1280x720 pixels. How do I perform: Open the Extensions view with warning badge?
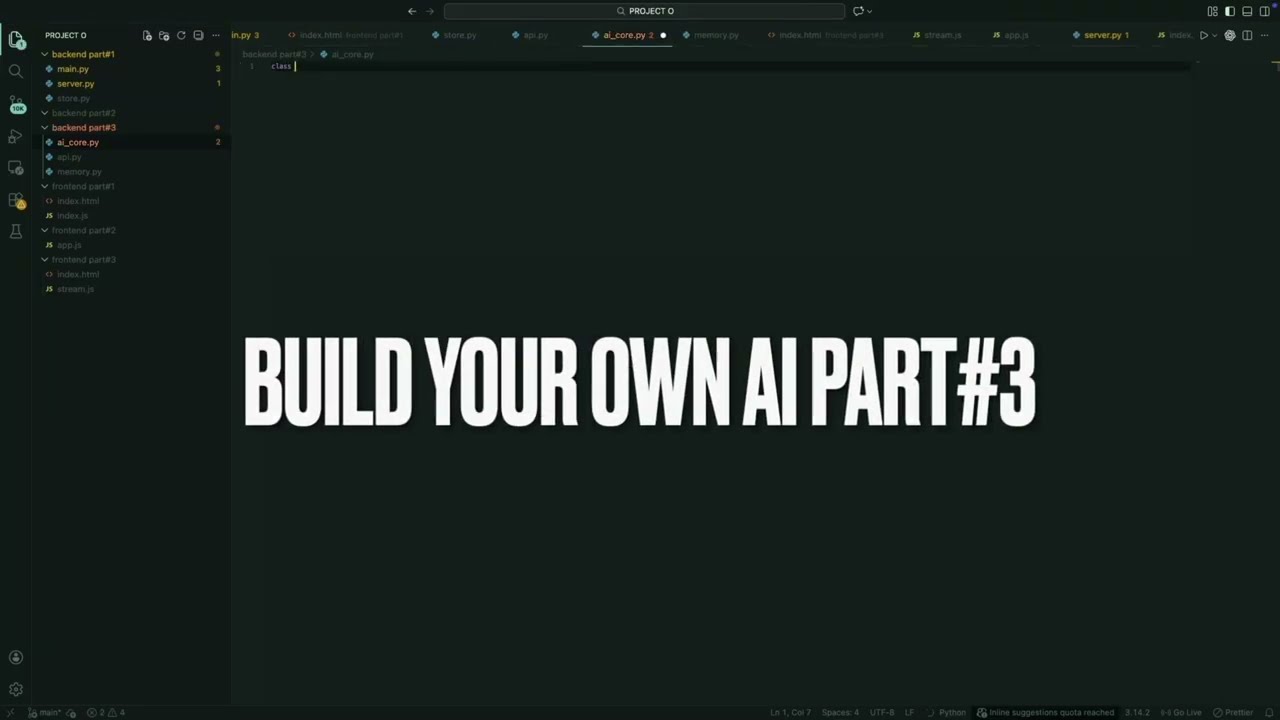pos(16,200)
